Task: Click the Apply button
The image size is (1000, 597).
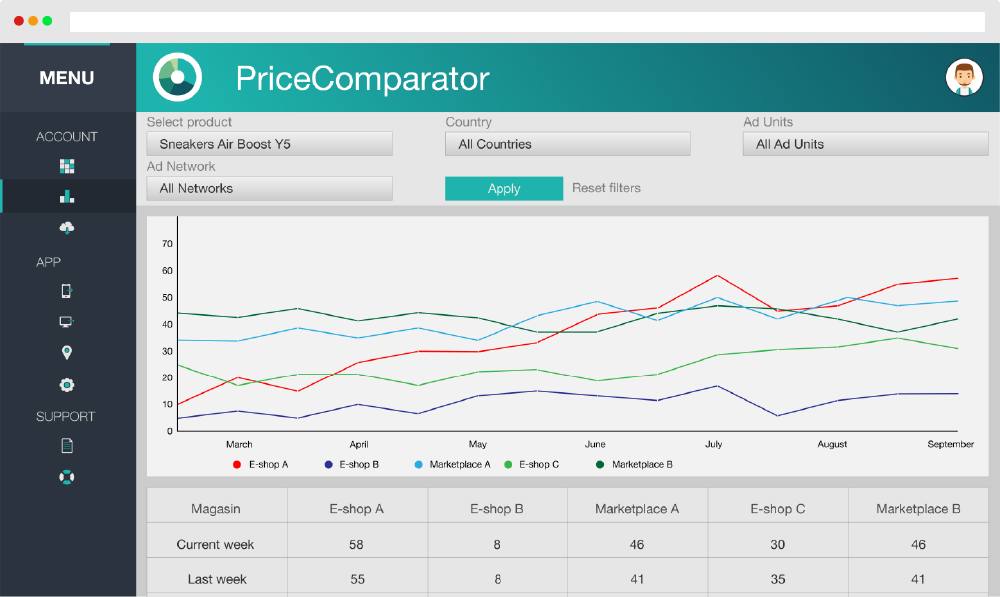Action: click(504, 188)
